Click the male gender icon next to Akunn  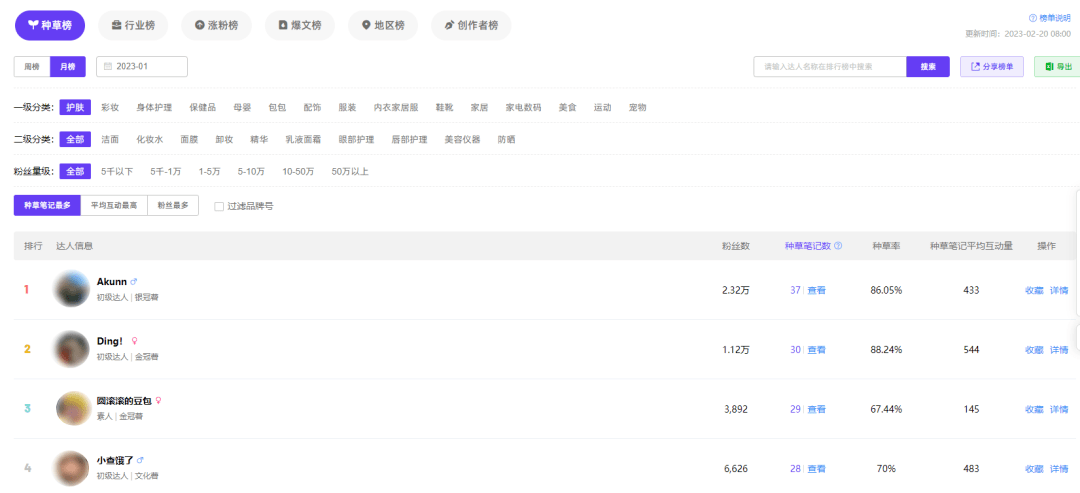[x=134, y=281]
